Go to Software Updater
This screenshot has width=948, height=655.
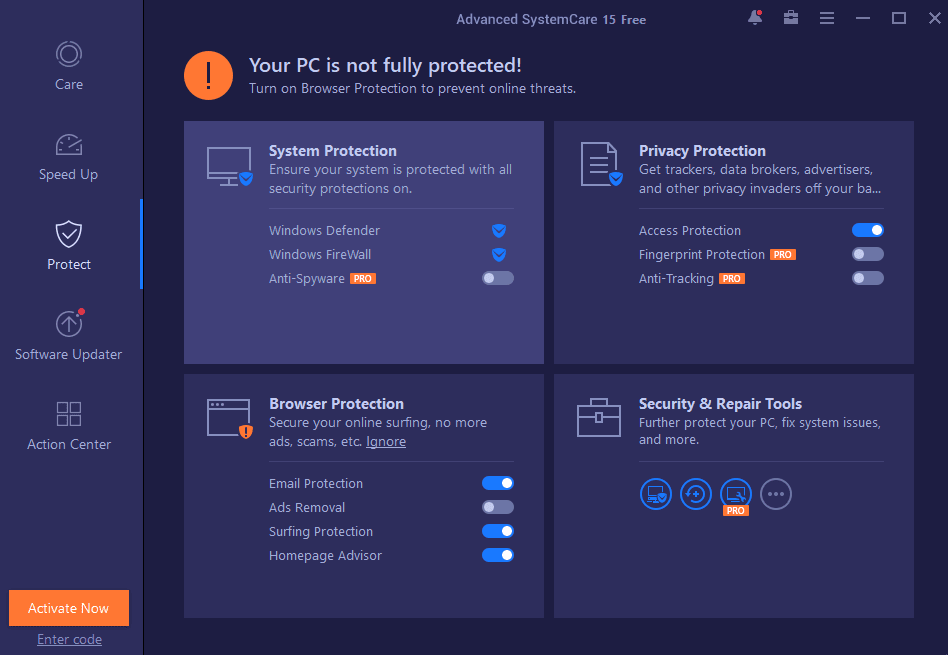[x=68, y=335]
